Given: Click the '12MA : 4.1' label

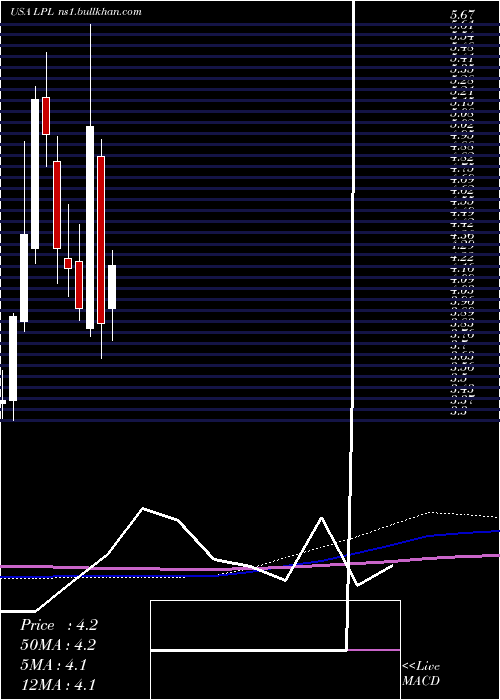Looking at the screenshot, I should click(58, 684).
